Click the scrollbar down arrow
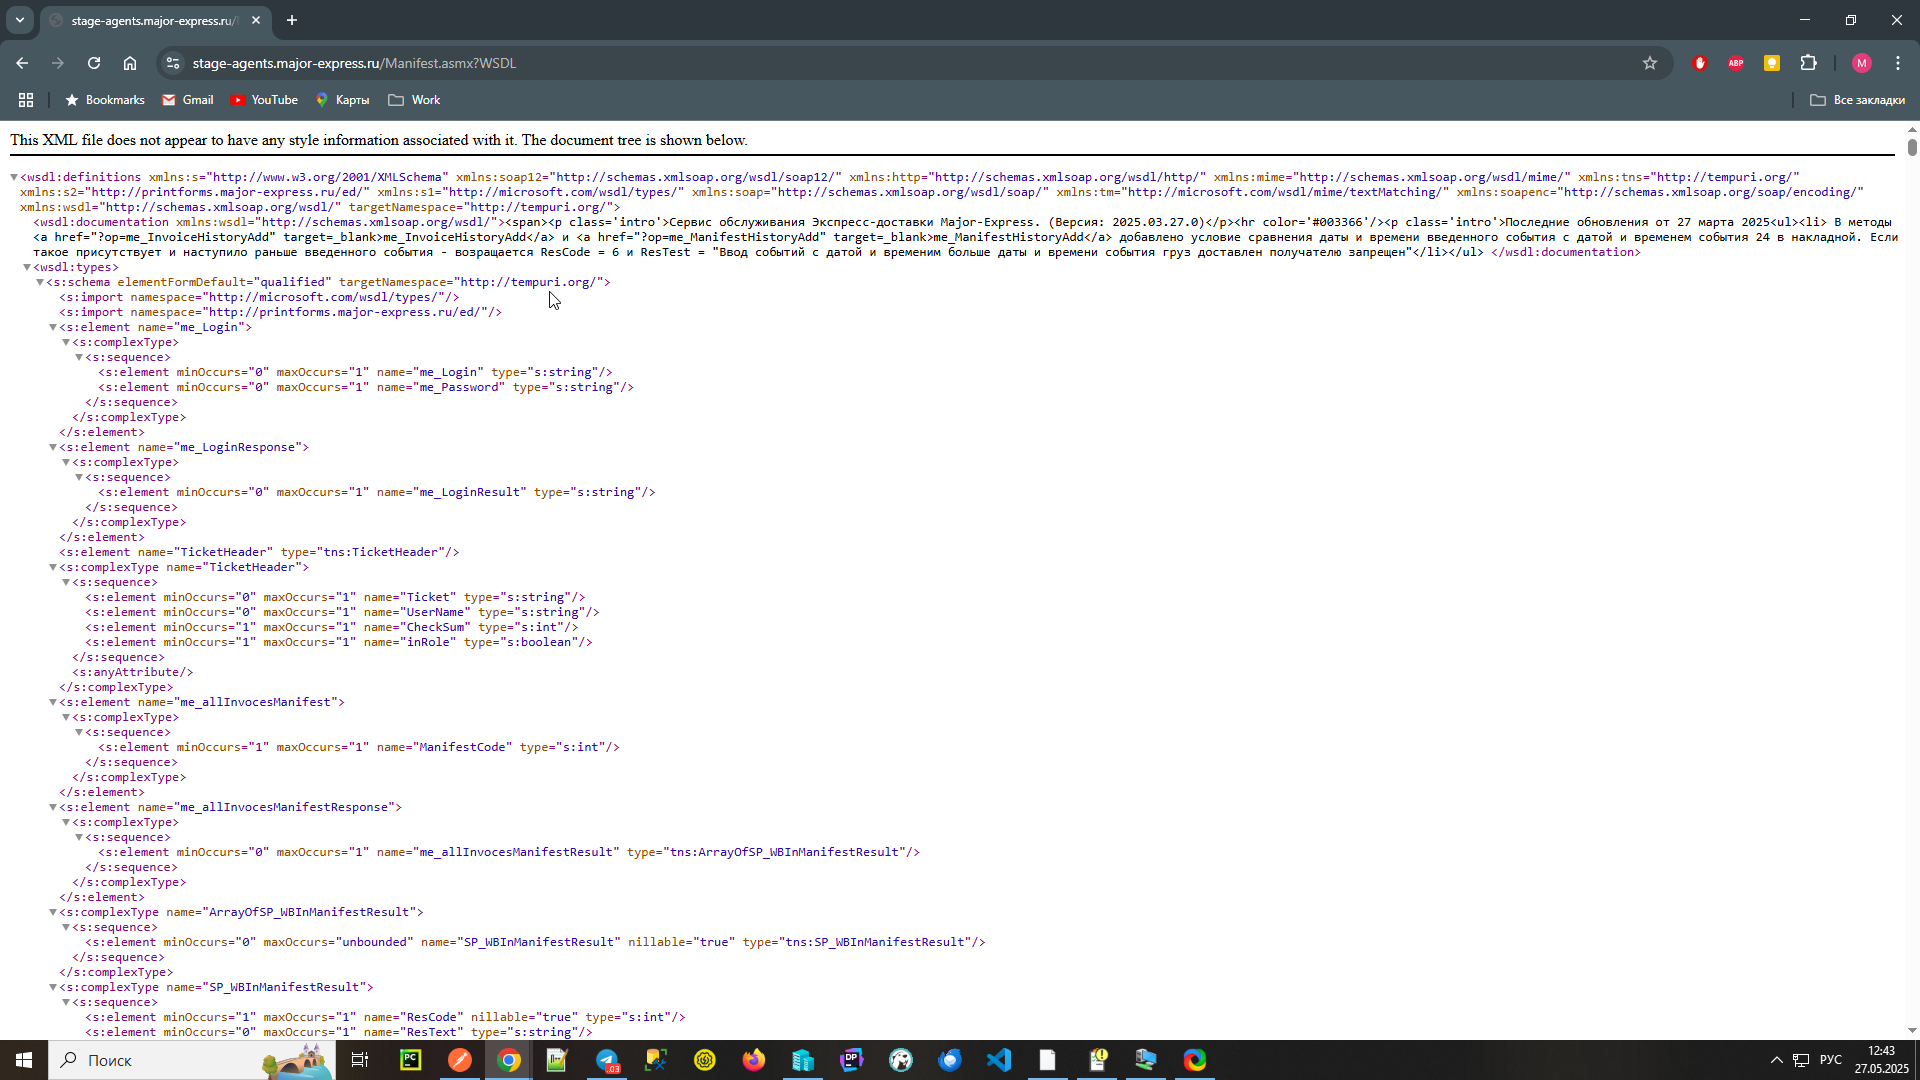The width and height of the screenshot is (1920, 1080). (1912, 1030)
